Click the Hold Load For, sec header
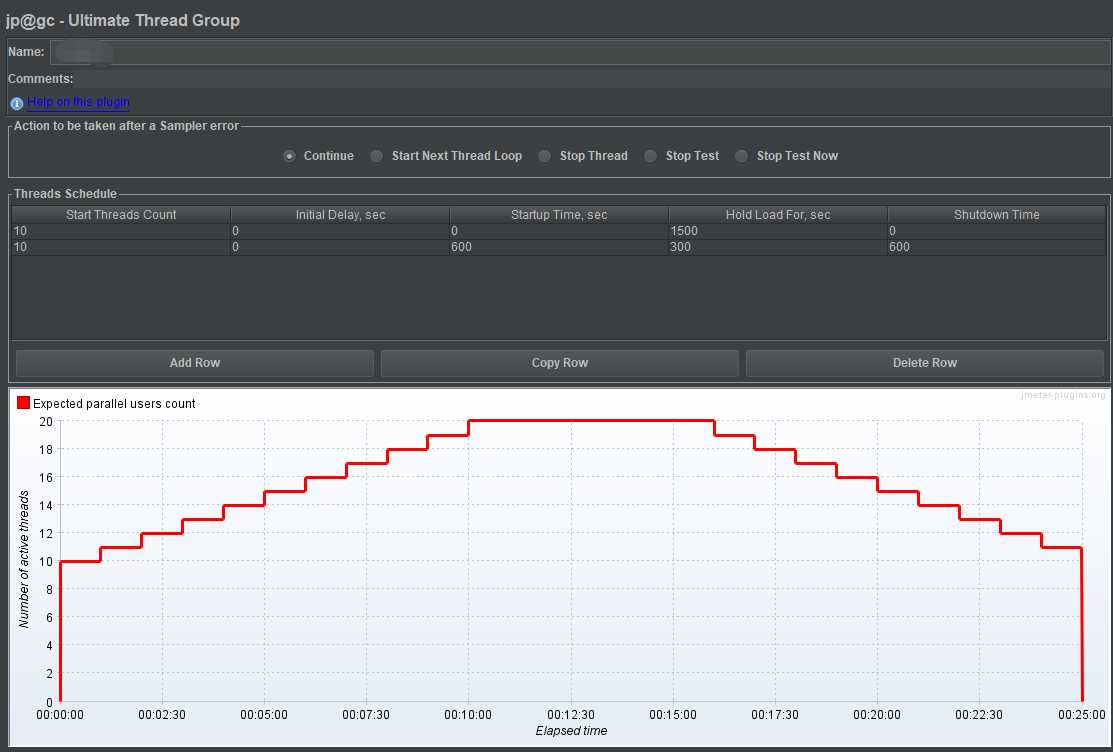1113x752 pixels. point(777,214)
